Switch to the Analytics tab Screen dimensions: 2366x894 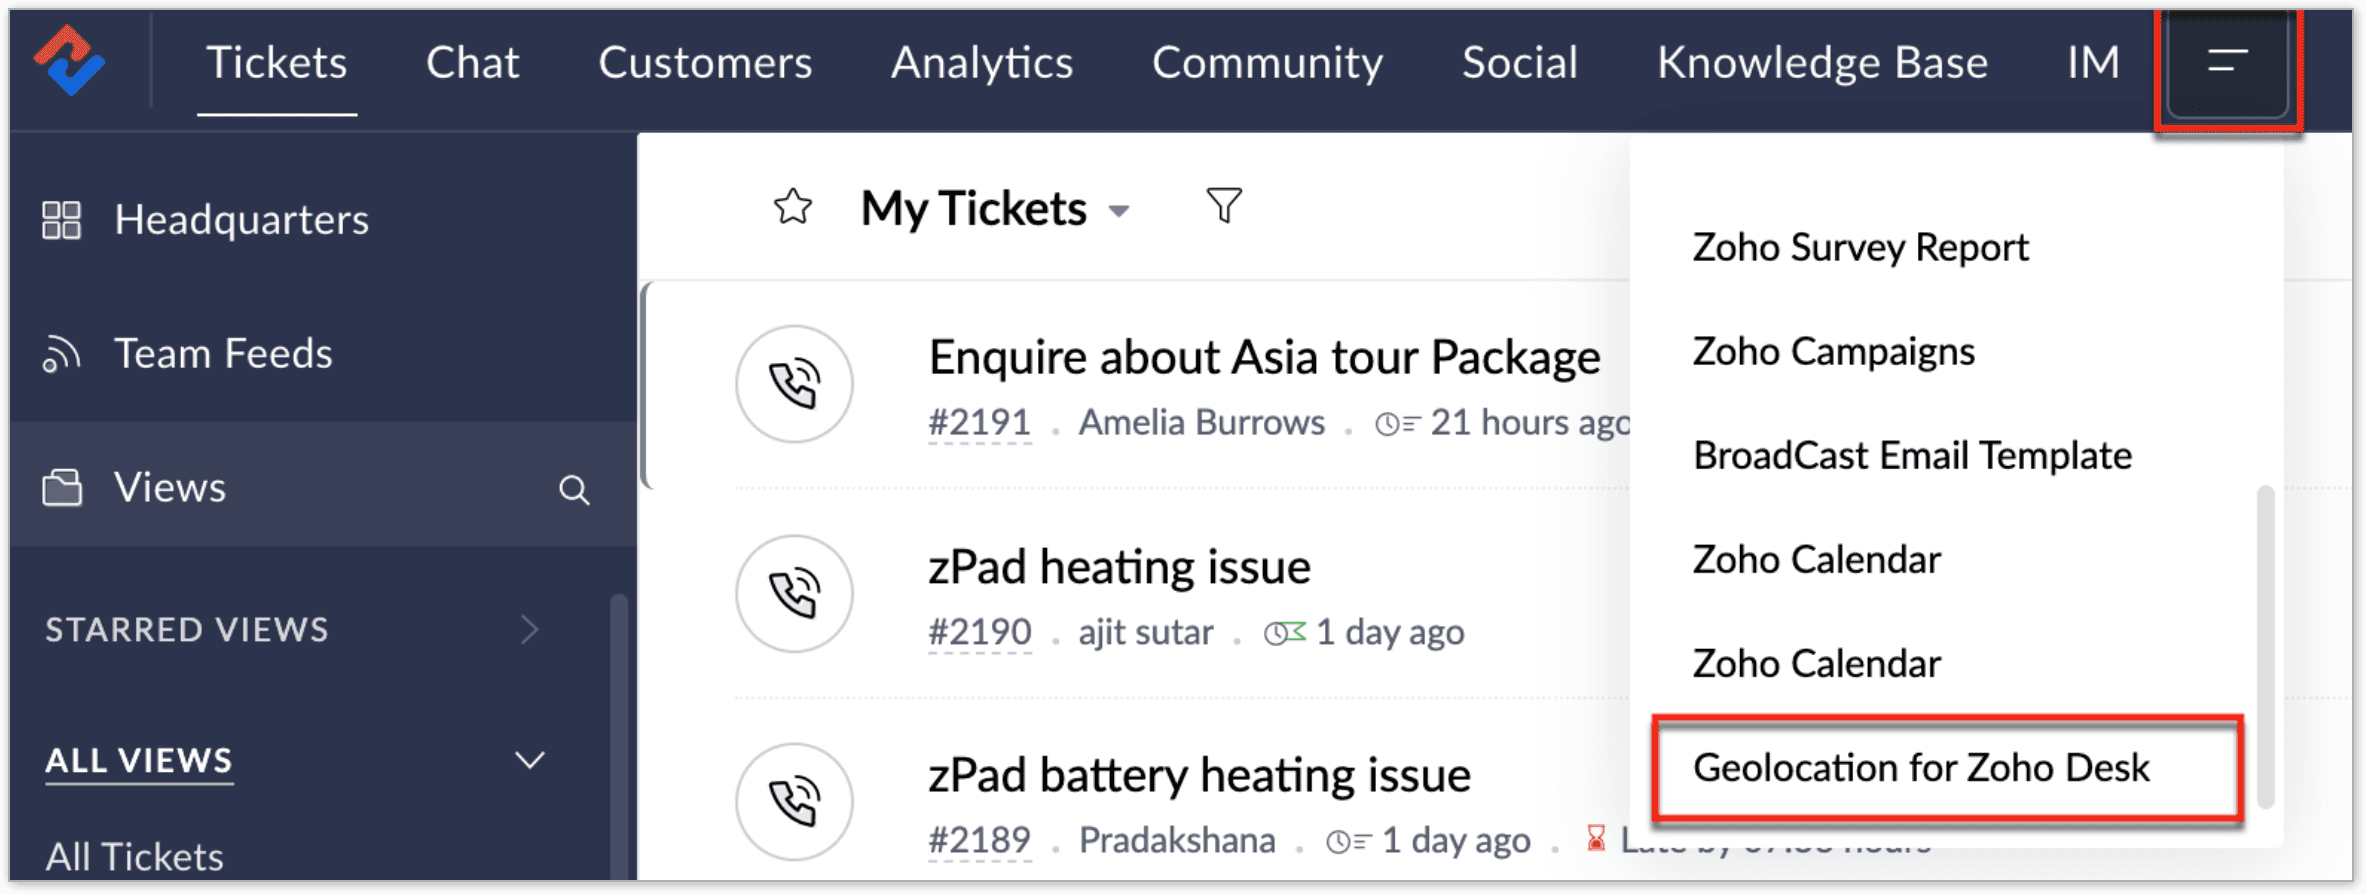pos(981,62)
